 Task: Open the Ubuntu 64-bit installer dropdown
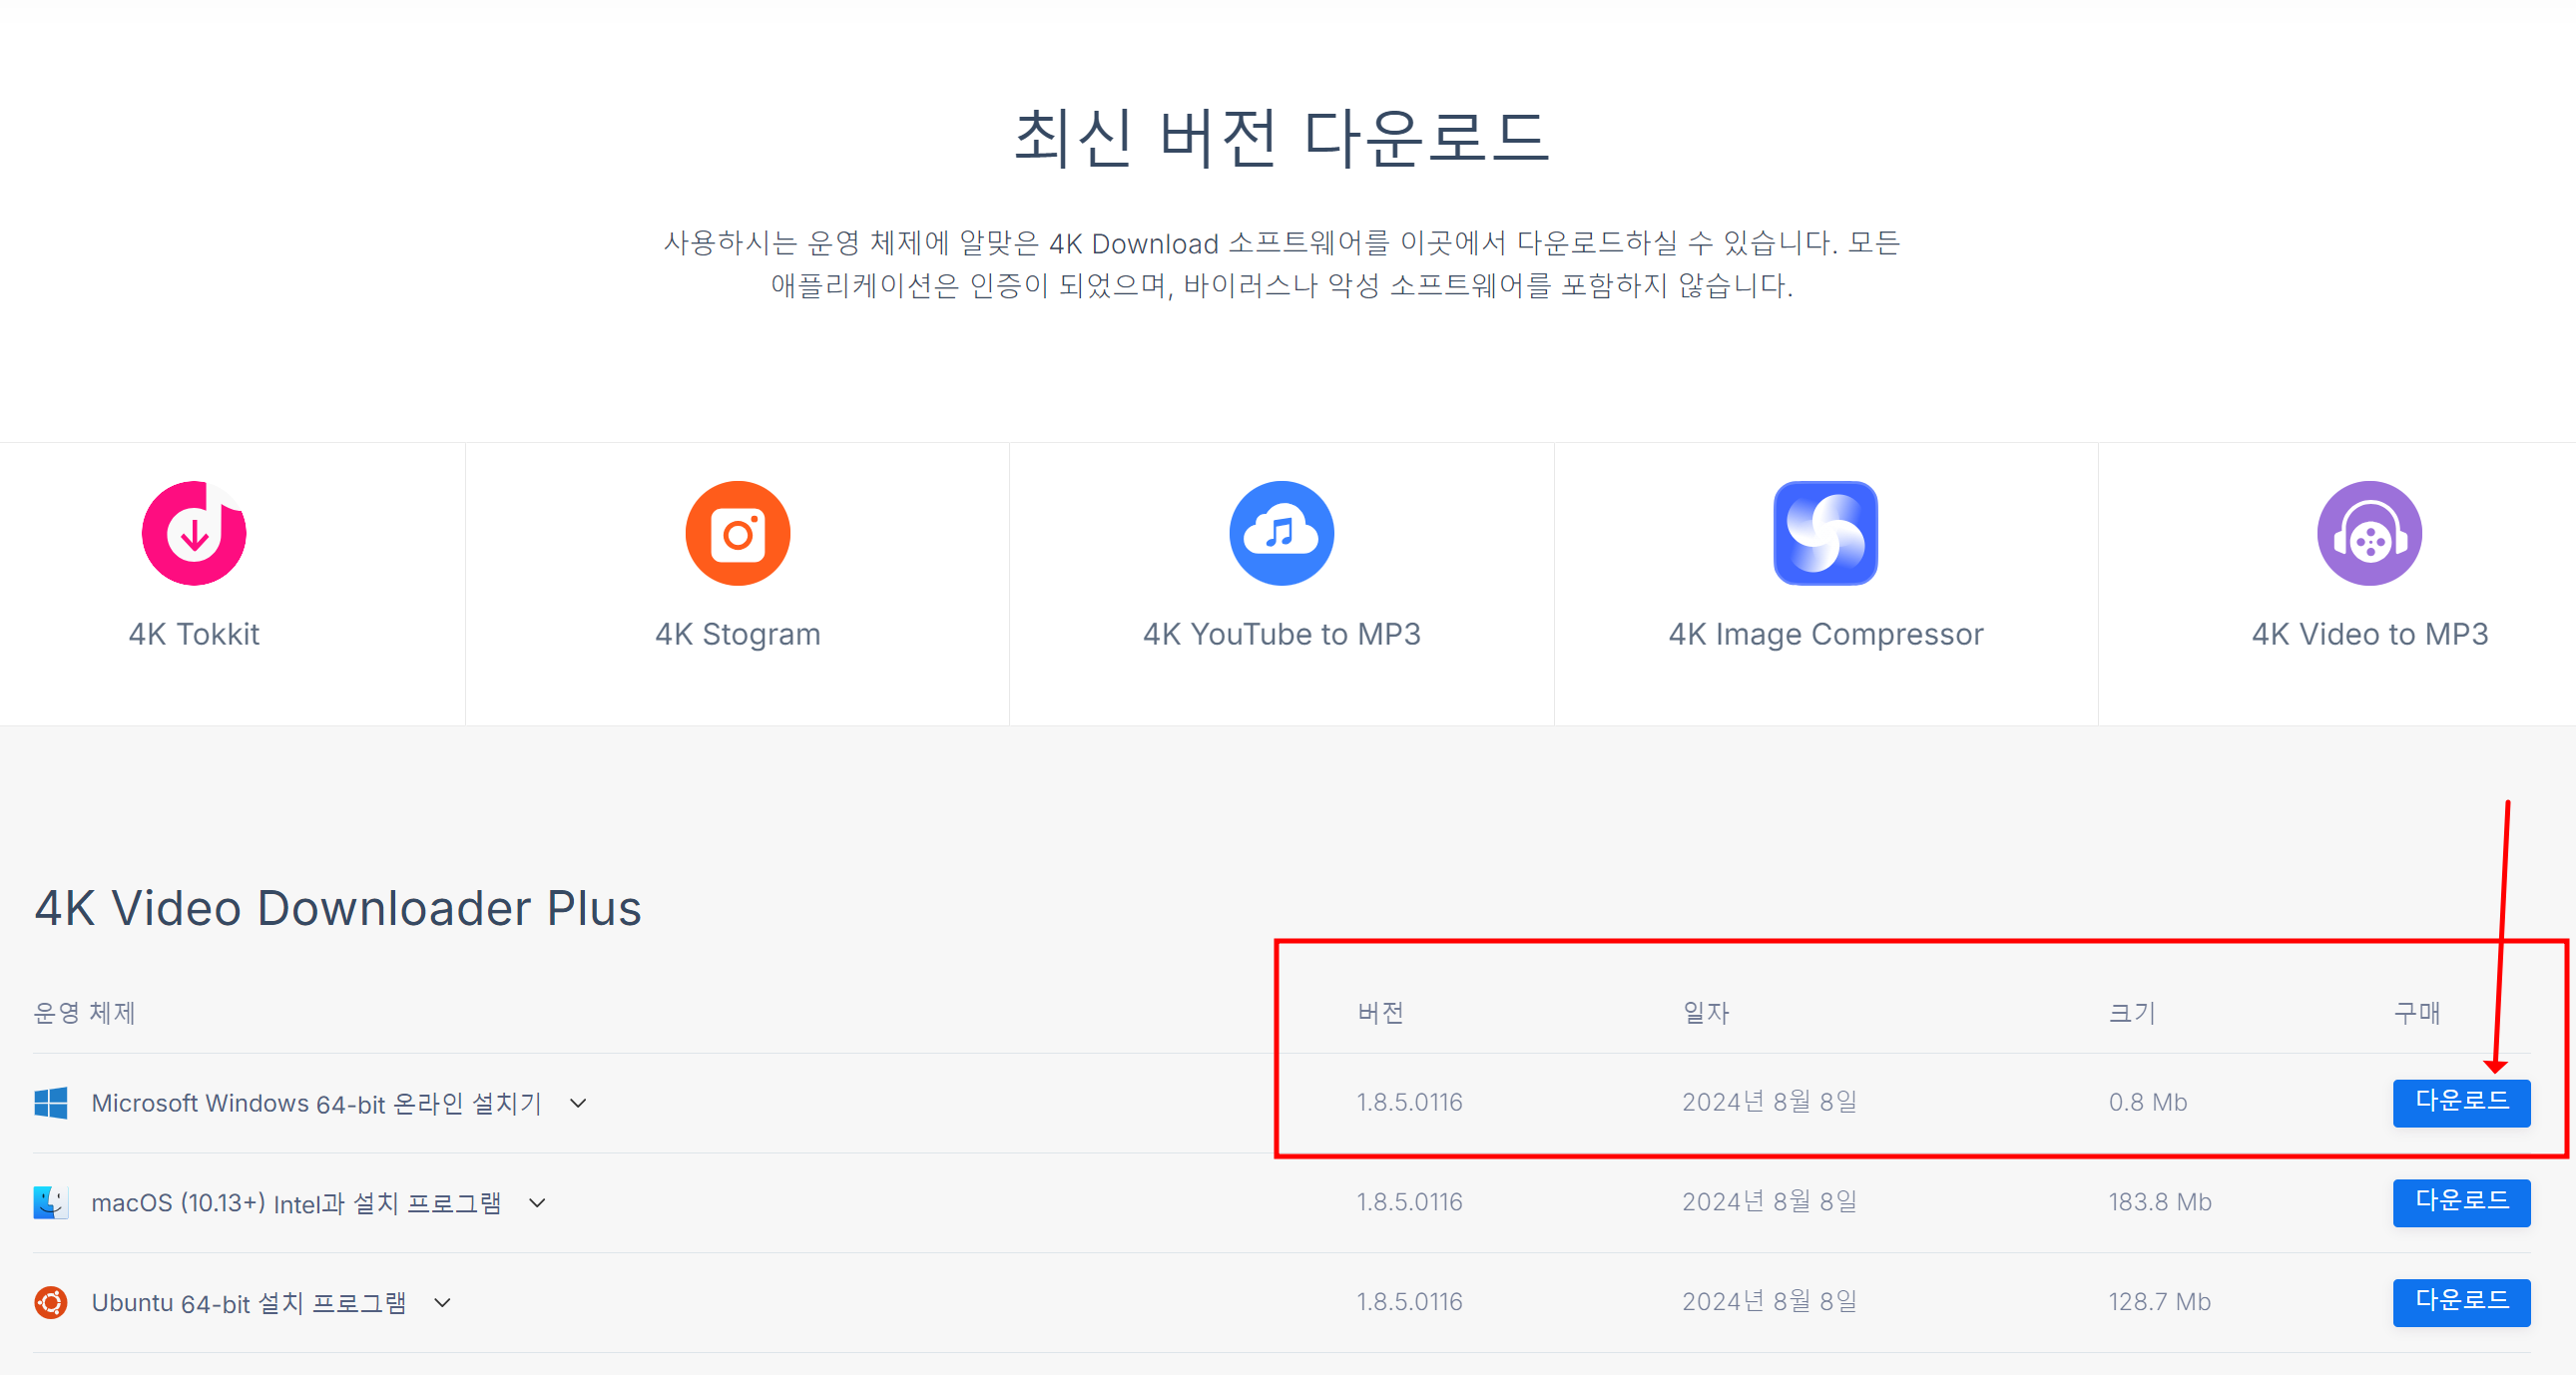(443, 1303)
